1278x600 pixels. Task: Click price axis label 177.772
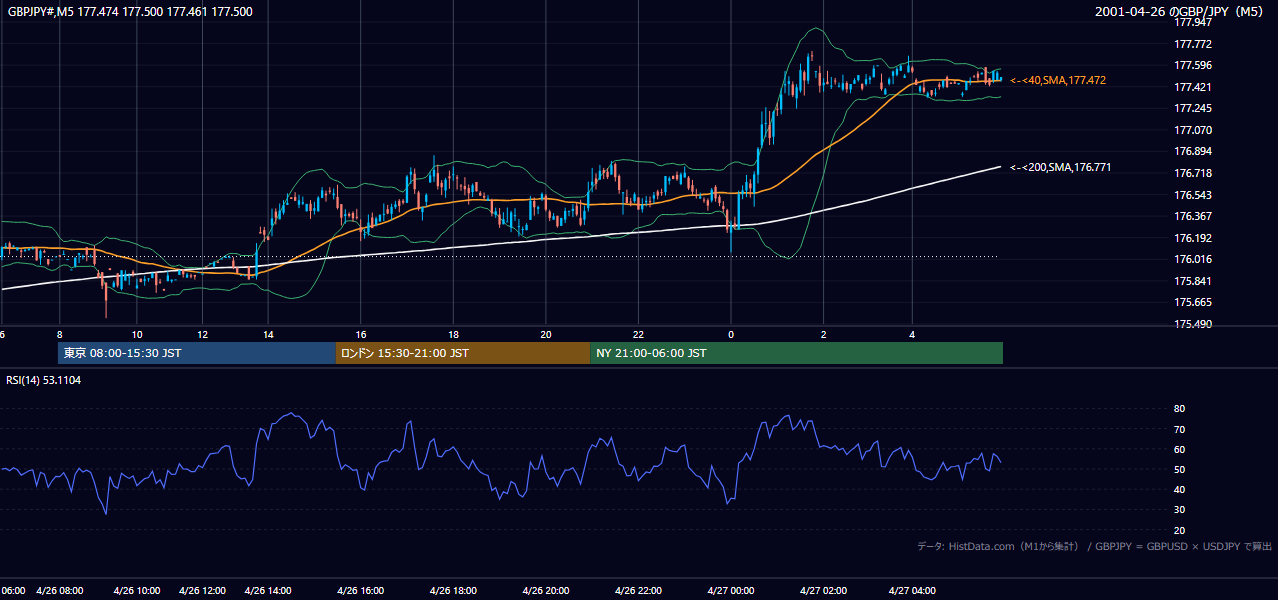tap(1193, 44)
